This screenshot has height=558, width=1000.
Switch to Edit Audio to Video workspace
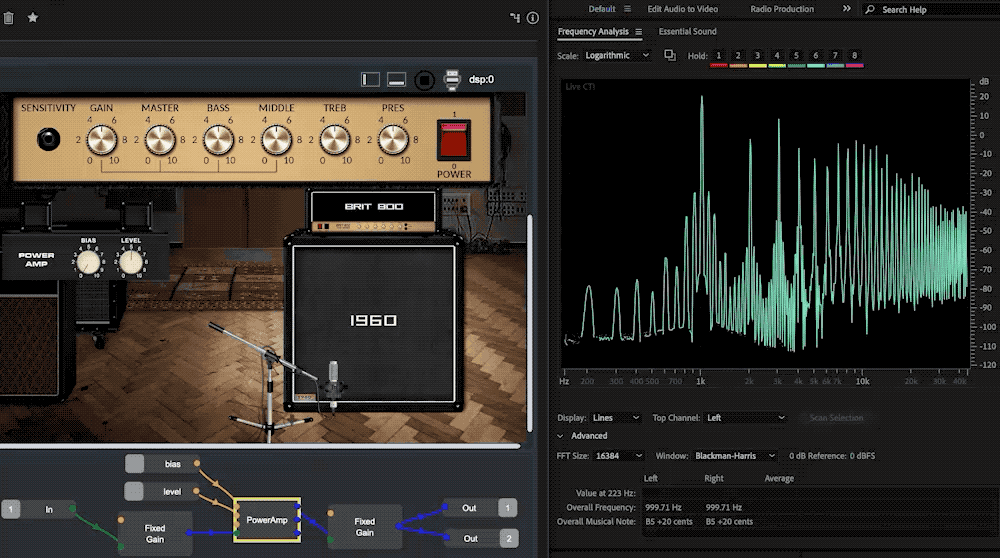[682, 9]
